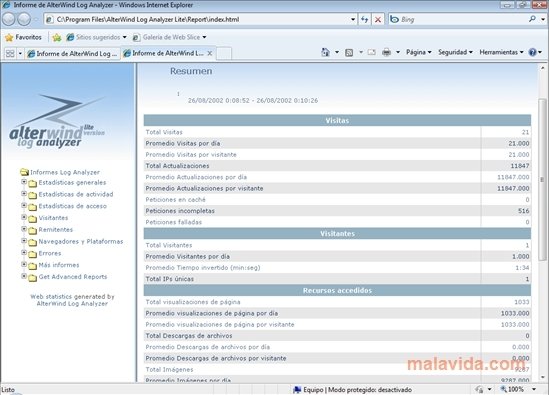Open Errores folder link

(x=50, y=253)
